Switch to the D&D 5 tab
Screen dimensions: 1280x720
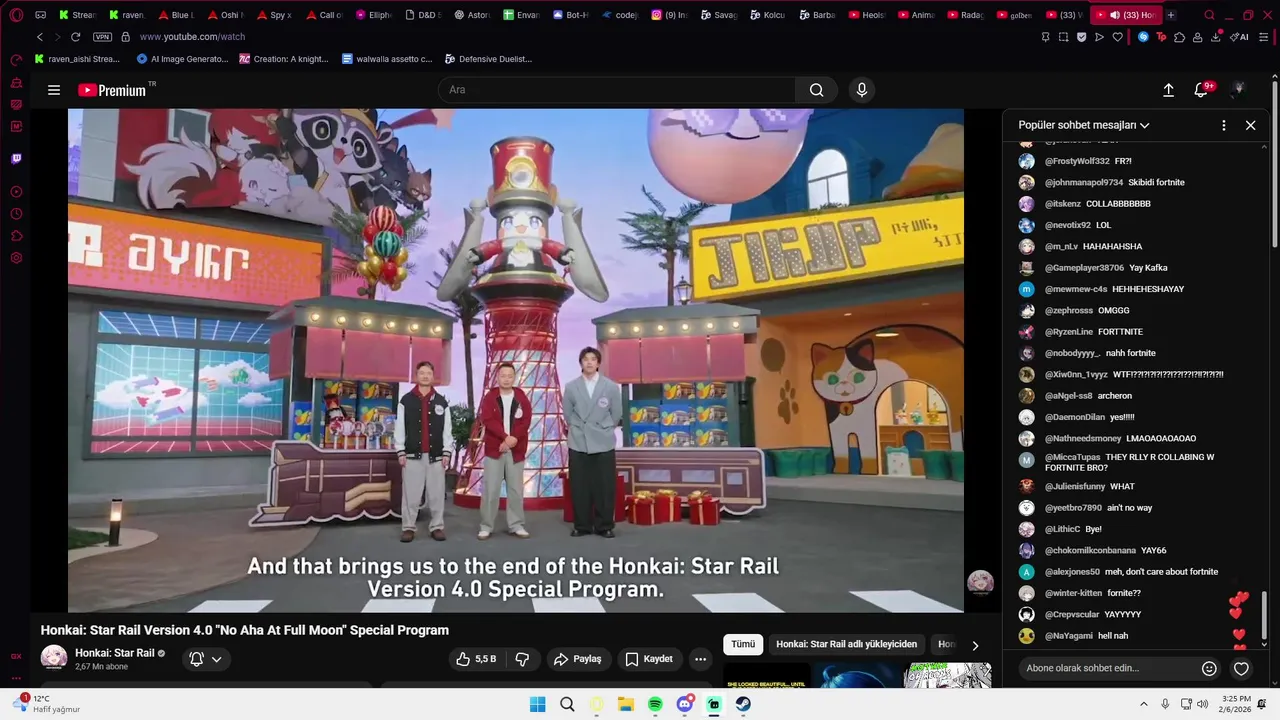click(423, 15)
